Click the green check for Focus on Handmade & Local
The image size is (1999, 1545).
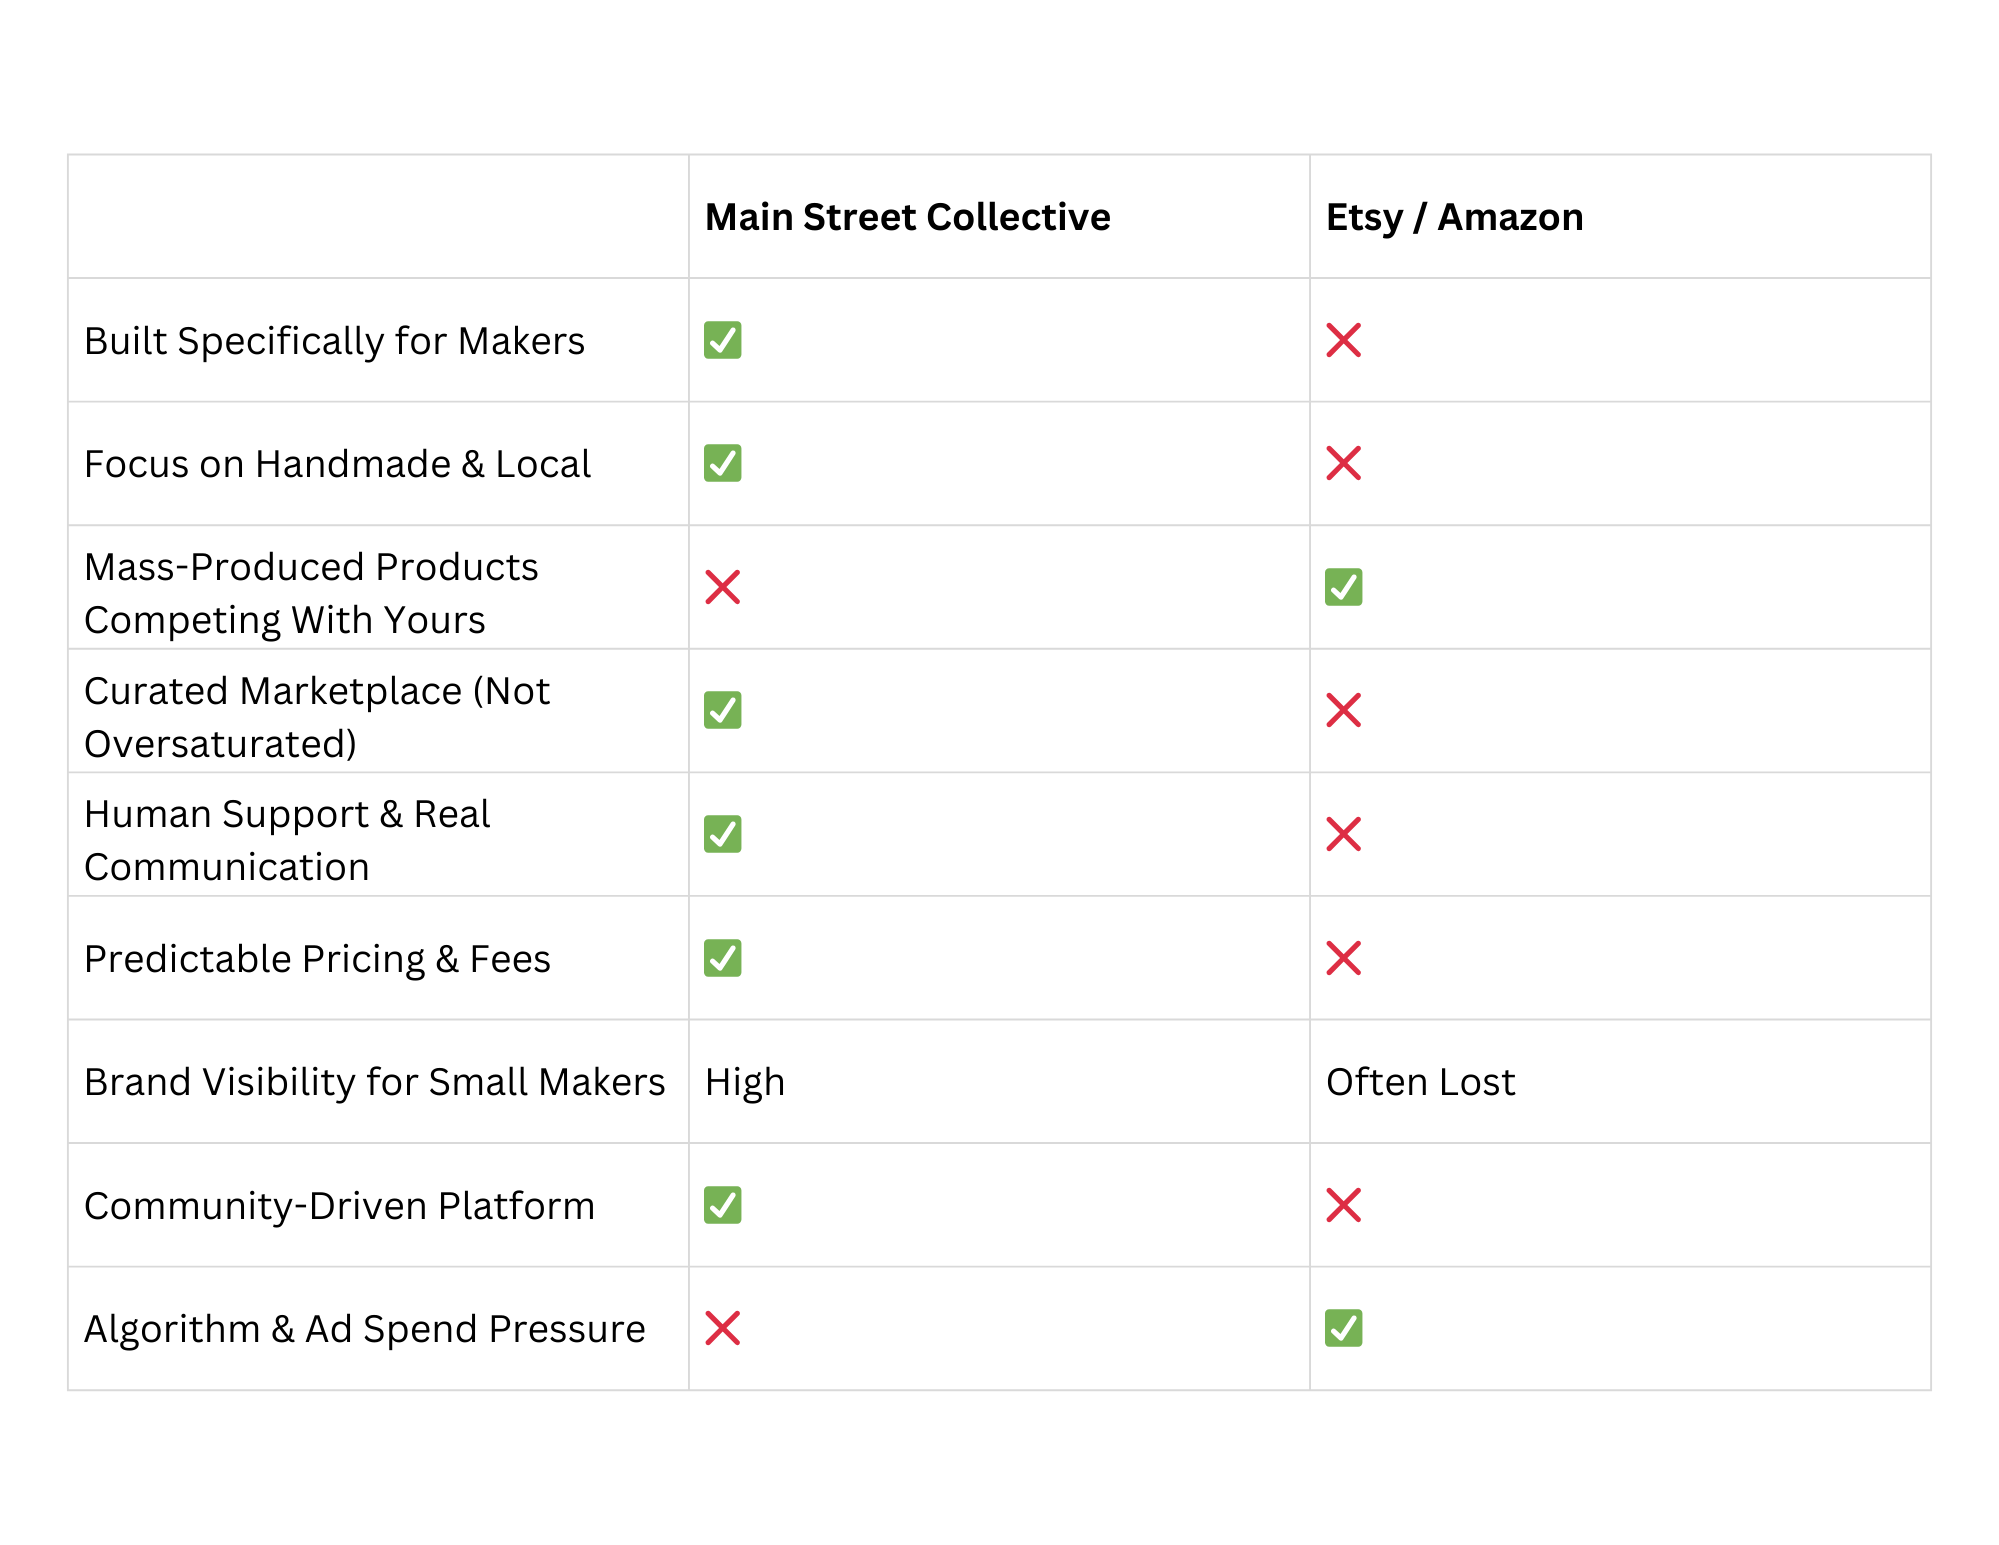coord(722,463)
